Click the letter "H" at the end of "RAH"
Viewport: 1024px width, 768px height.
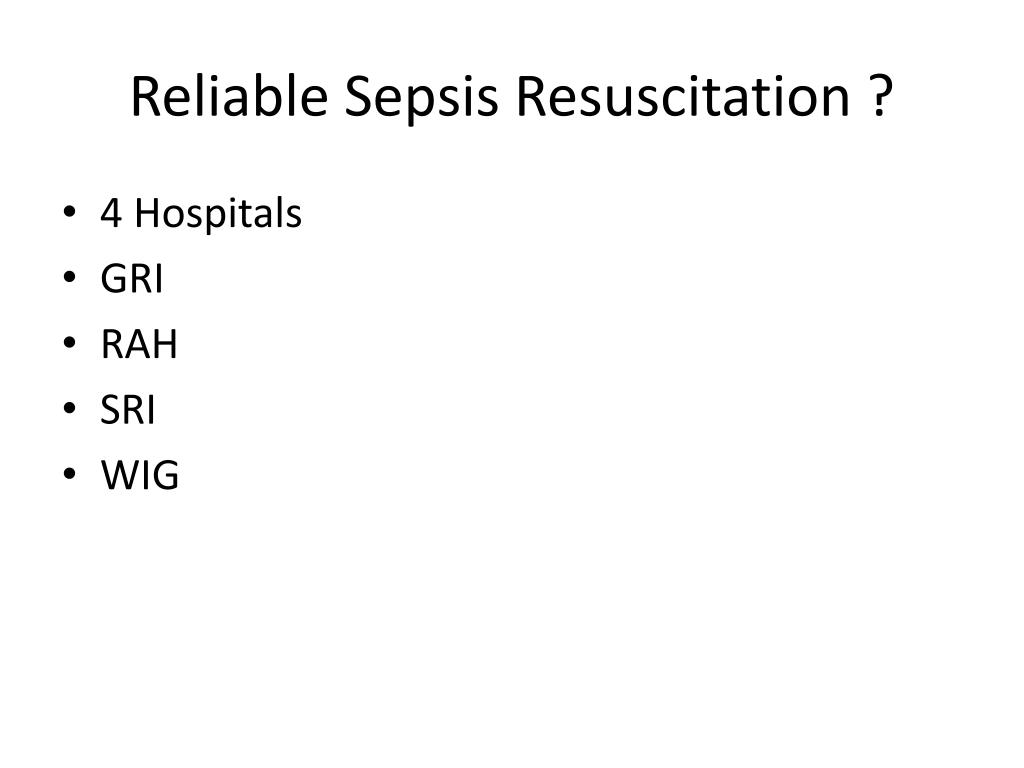tap(165, 344)
